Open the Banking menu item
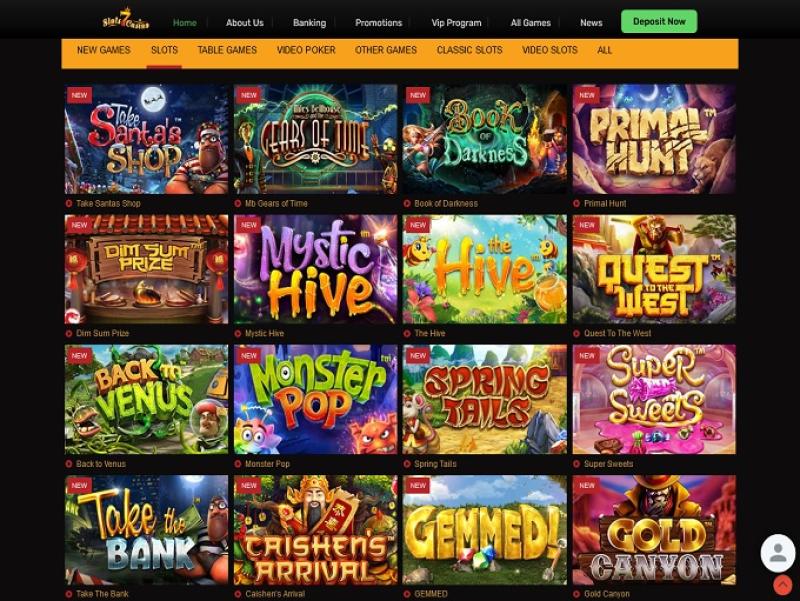The image size is (800, 601). pos(309,22)
